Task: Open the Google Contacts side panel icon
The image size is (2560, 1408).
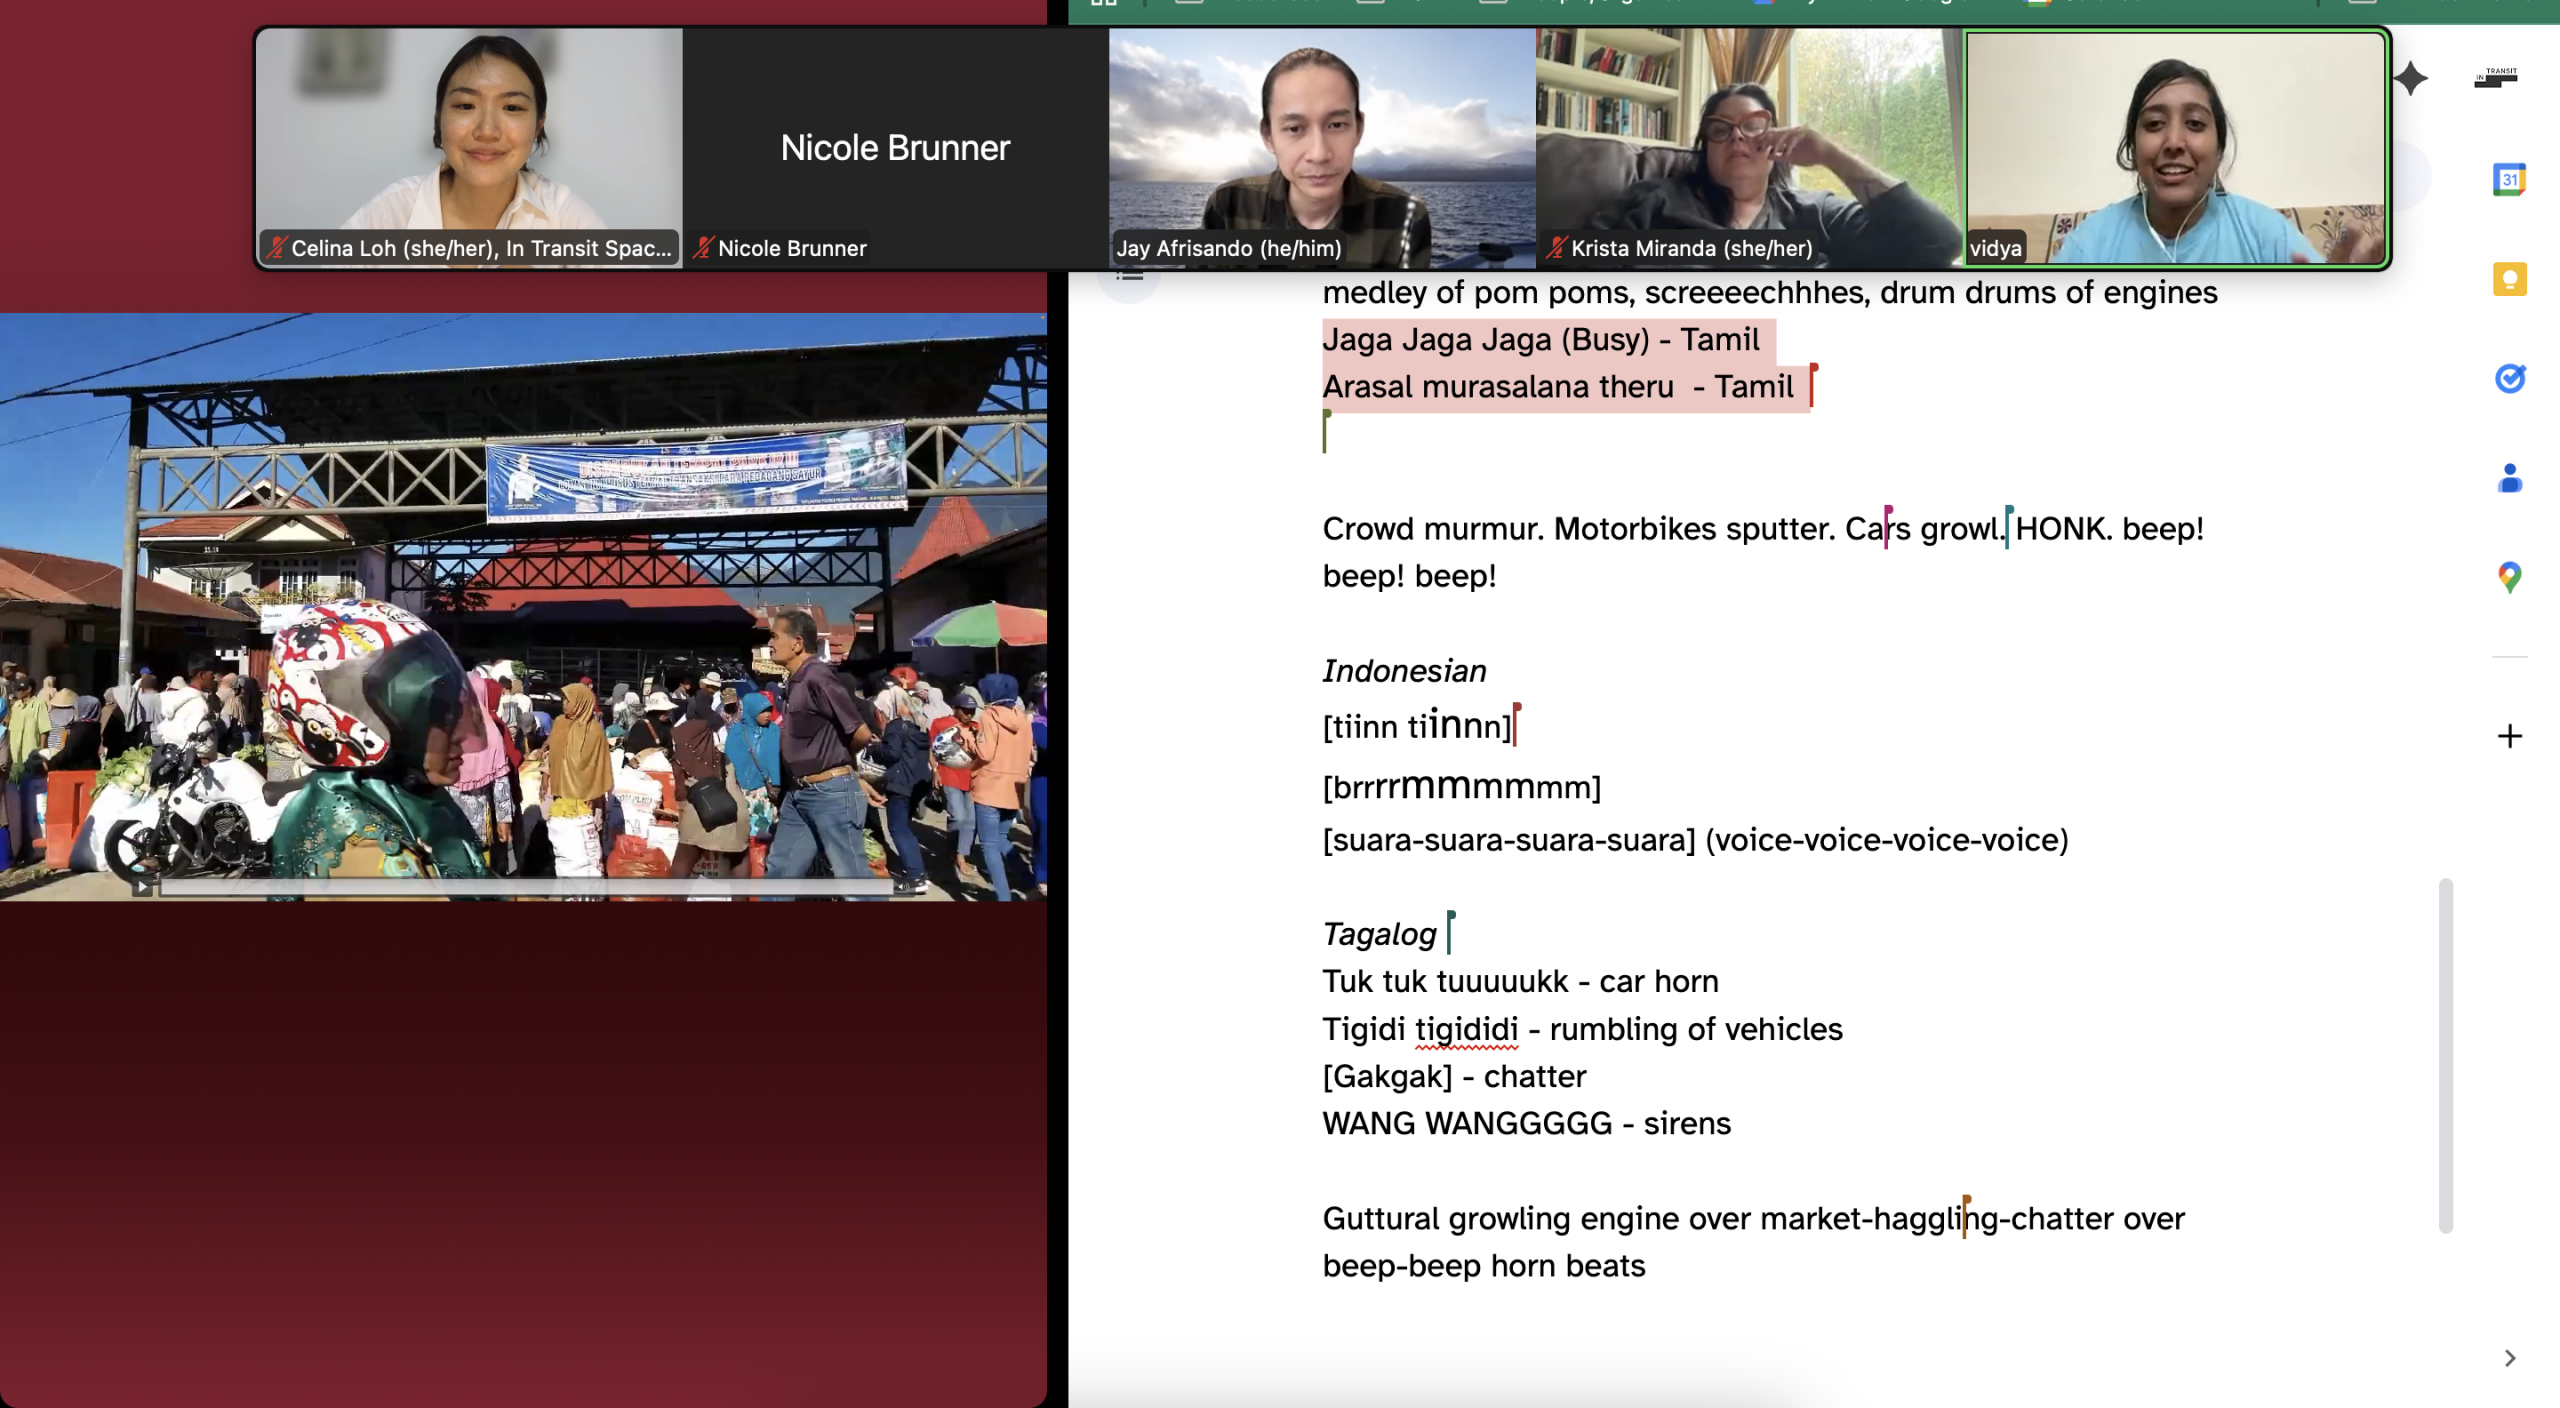Action: tap(2509, 479)
